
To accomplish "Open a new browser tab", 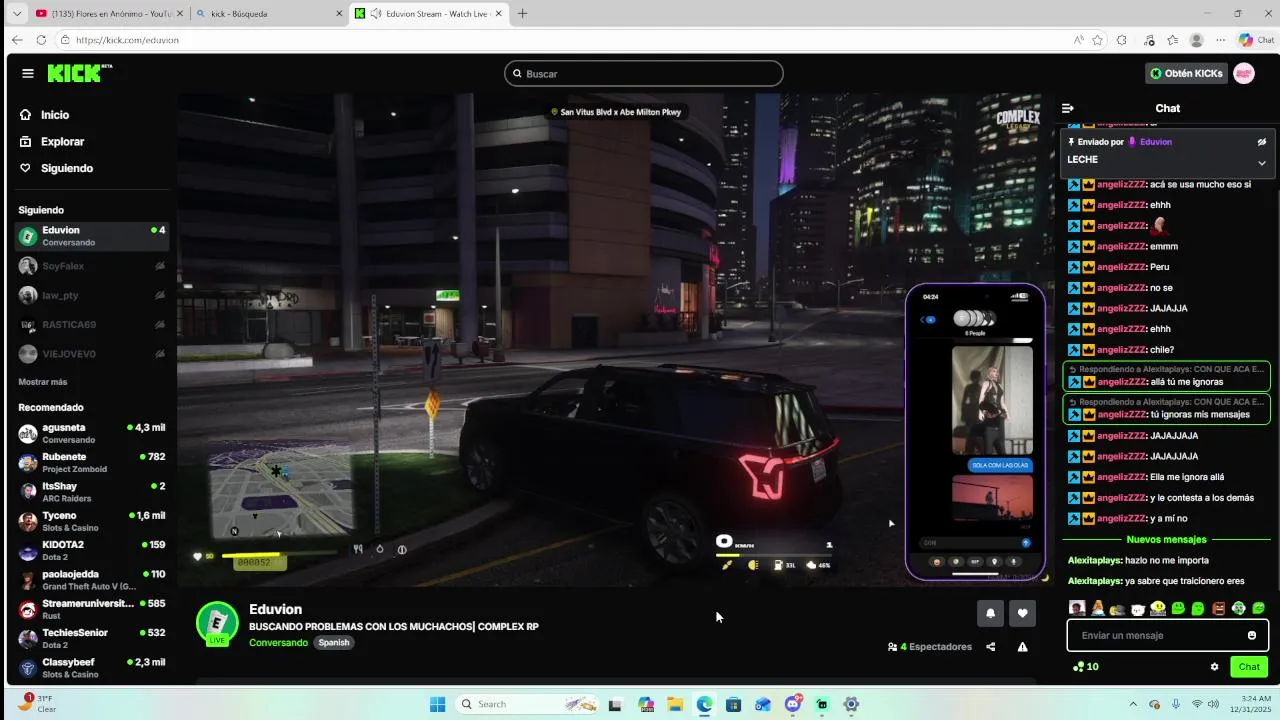I will tap(522, 13).
